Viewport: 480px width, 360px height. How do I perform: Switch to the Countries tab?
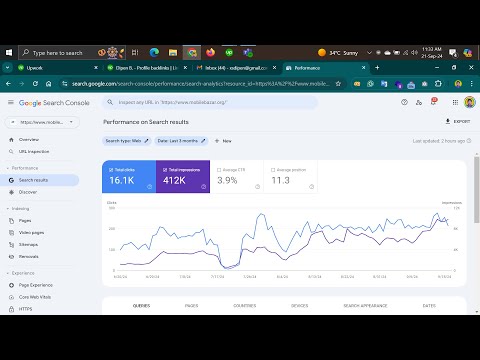[245, 306]
